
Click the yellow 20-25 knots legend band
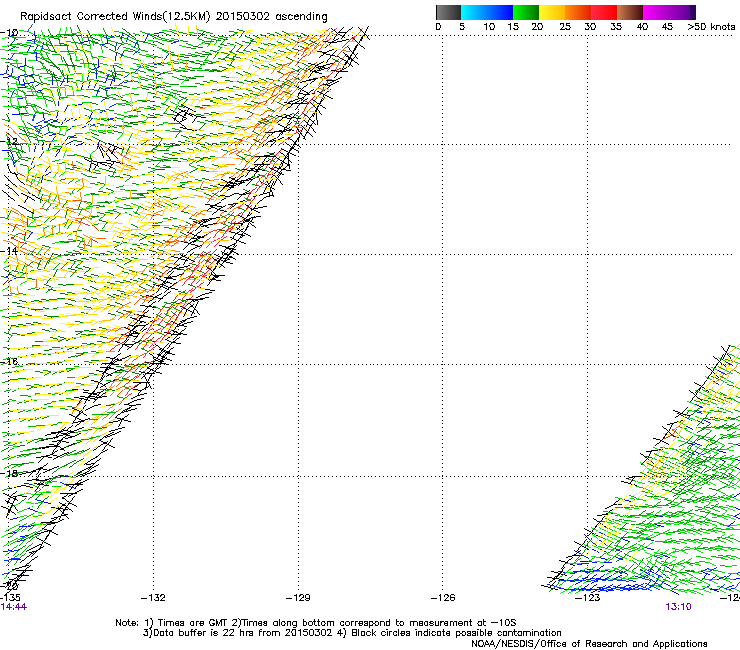(x=552, y=12)
